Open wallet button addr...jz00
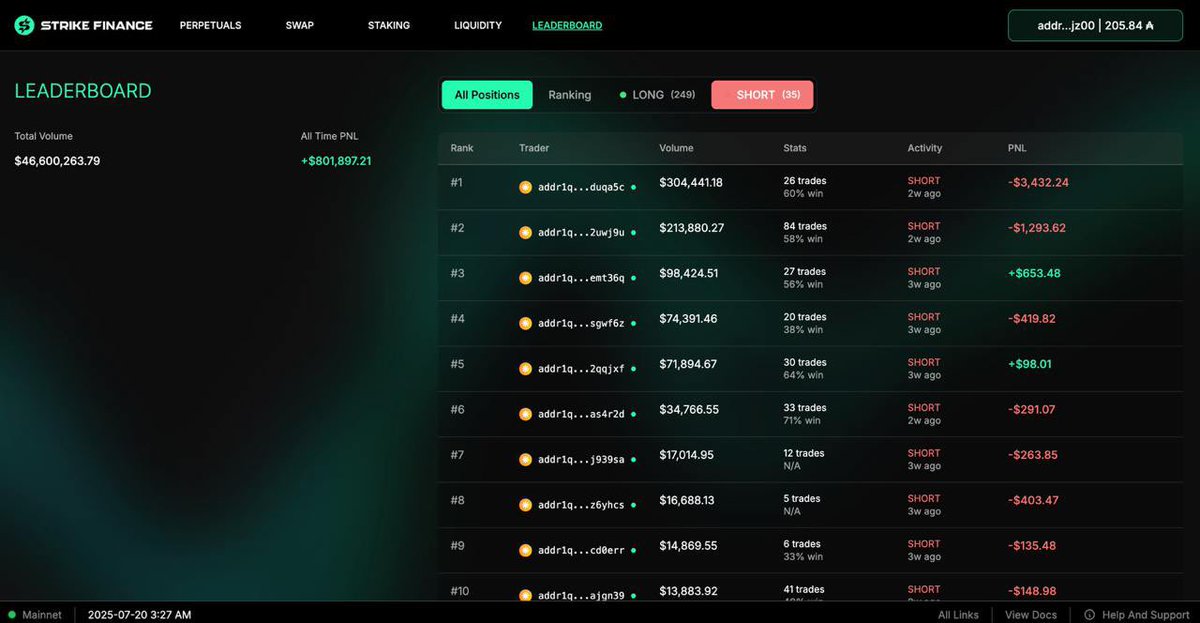The width and height of the screenshot is (1200, 623). pos(1095,26)
